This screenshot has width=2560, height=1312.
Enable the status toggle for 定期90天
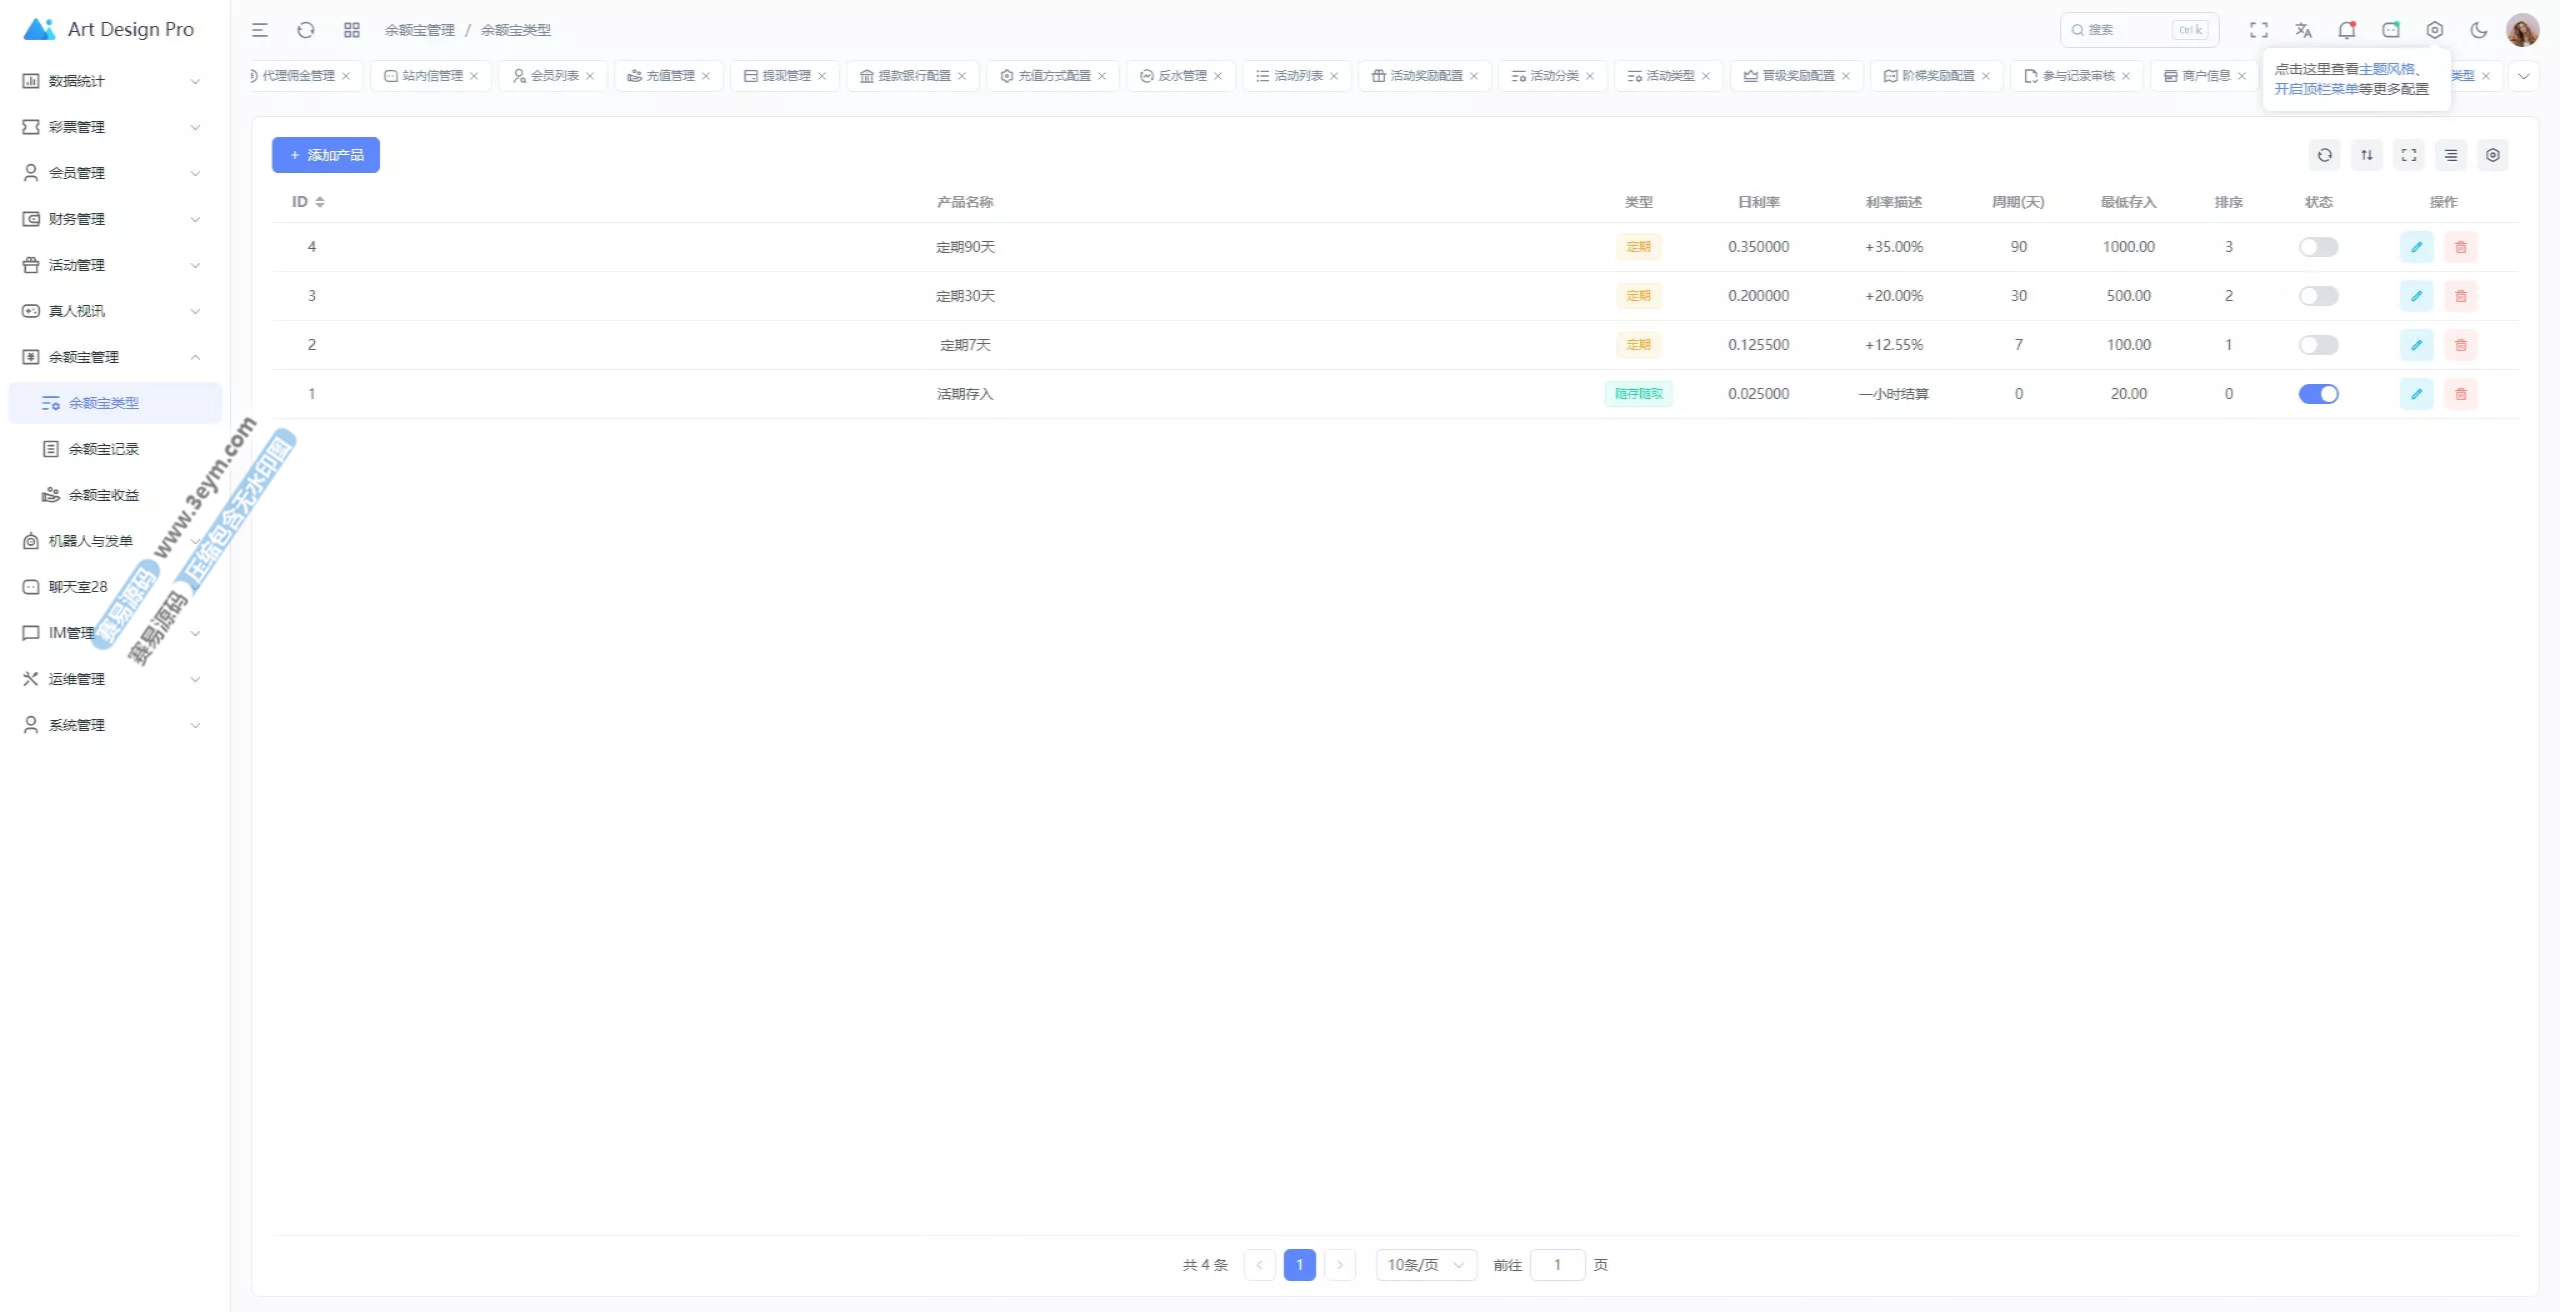[x=2318, y=247]
